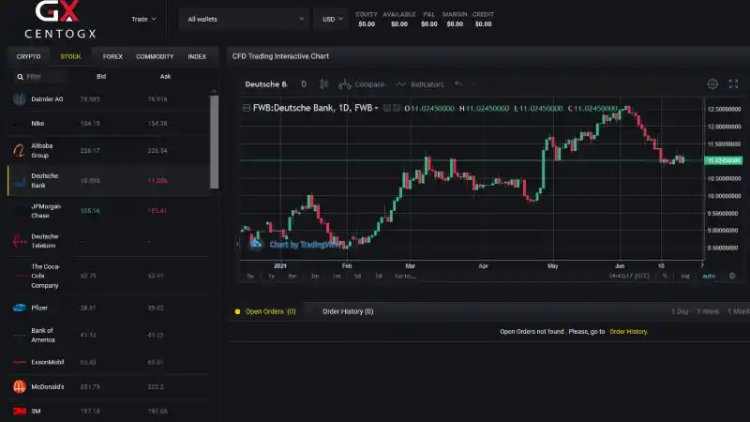Select Daimler AG in the stock list
The height and width of the screenshot is (422, 750).
109,99
